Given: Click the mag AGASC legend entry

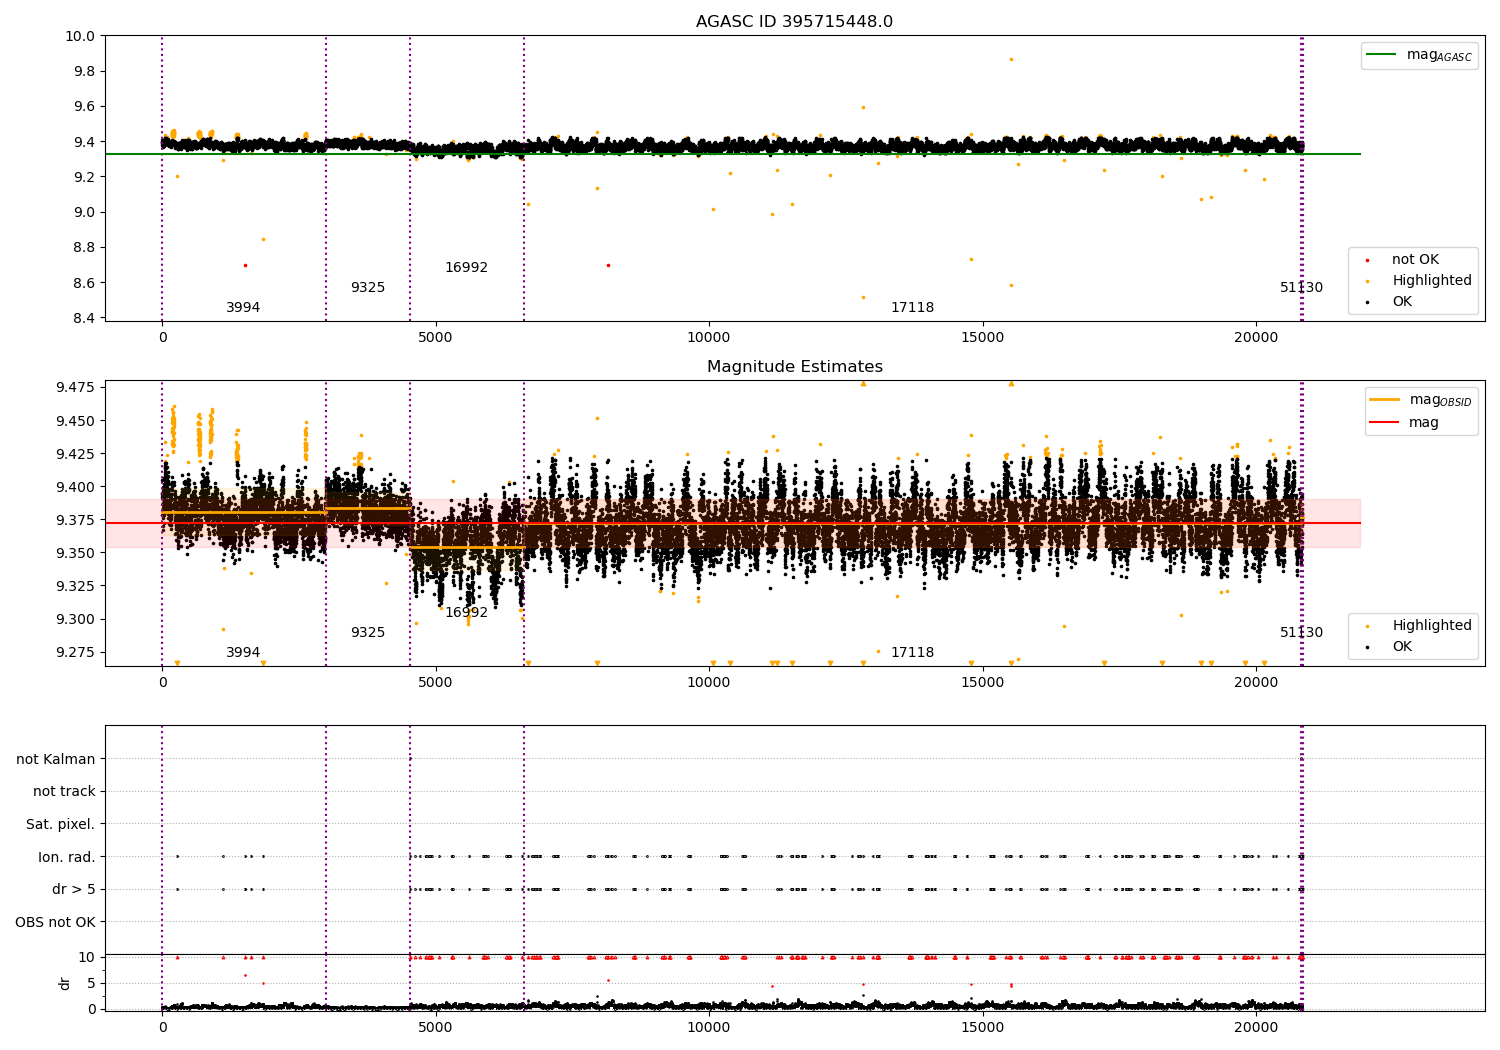Looking at the screenshot, I should coord(1419,55).
